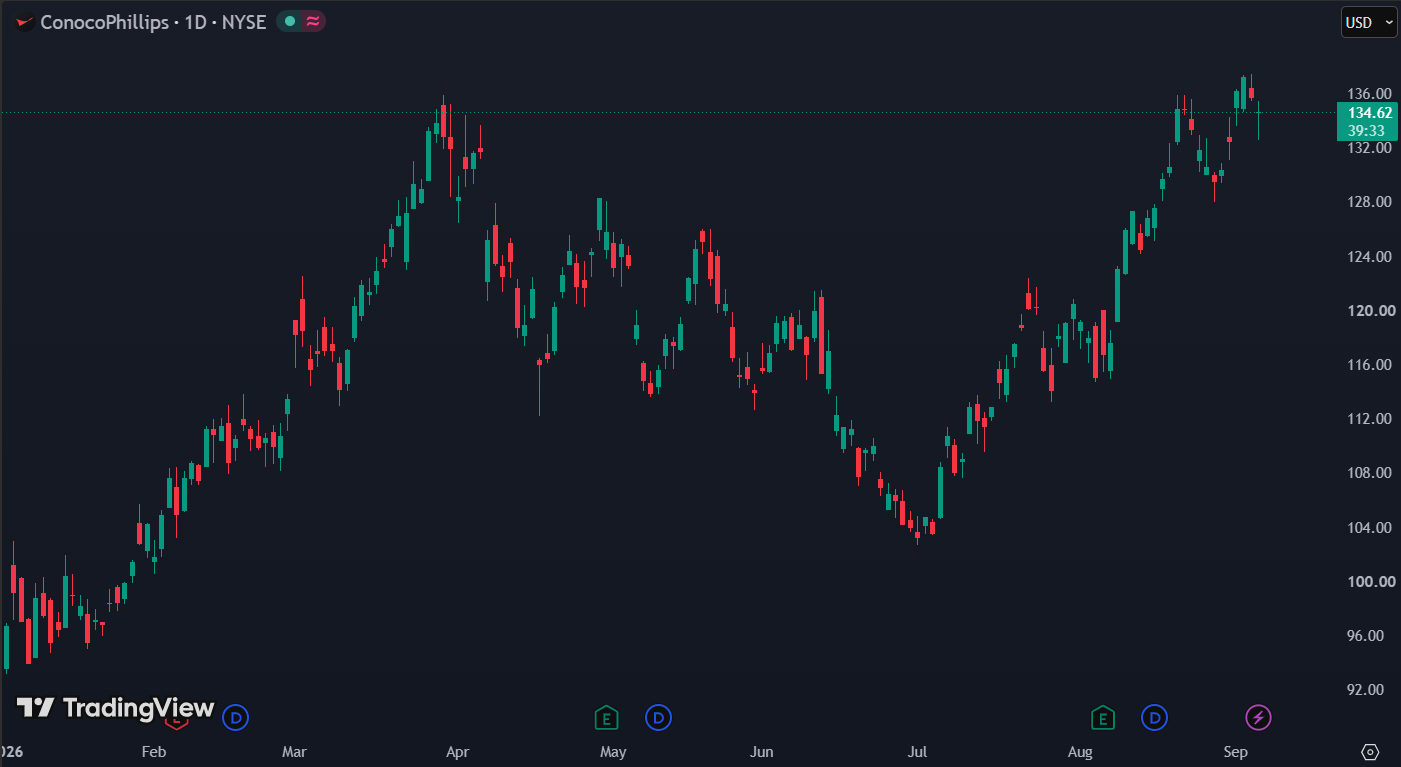This screenshot has width=1401, height=767.
Task: Open the earnings E marker near August
Action: (1103, 717)
